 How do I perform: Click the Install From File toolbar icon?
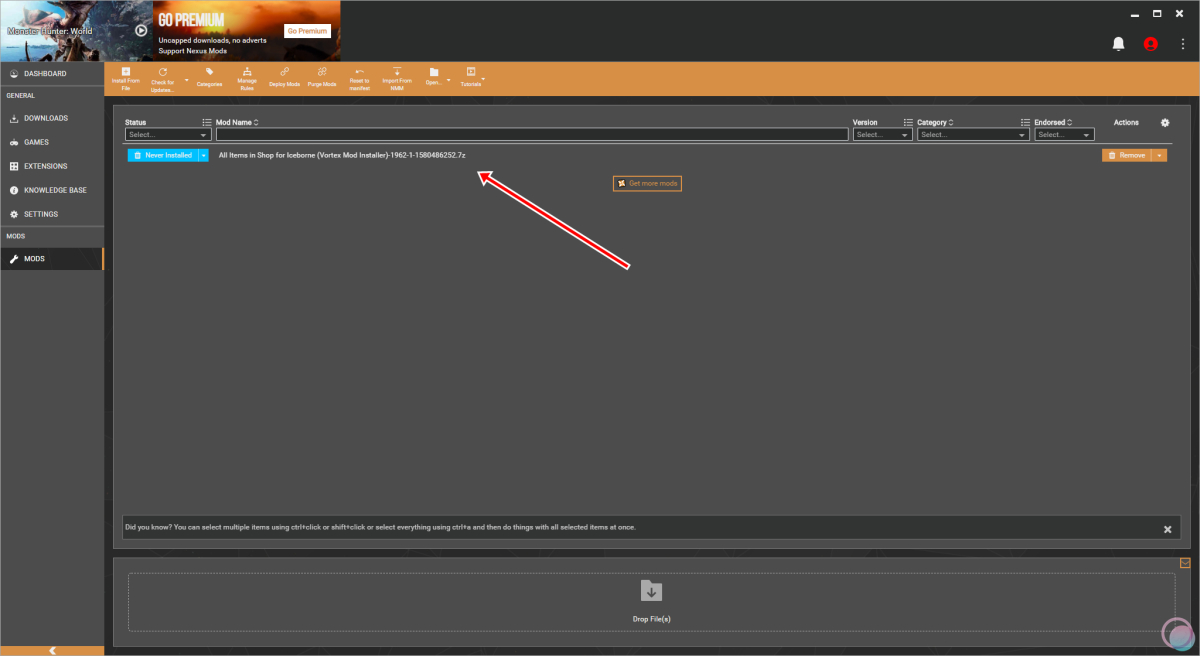[126, 72]
